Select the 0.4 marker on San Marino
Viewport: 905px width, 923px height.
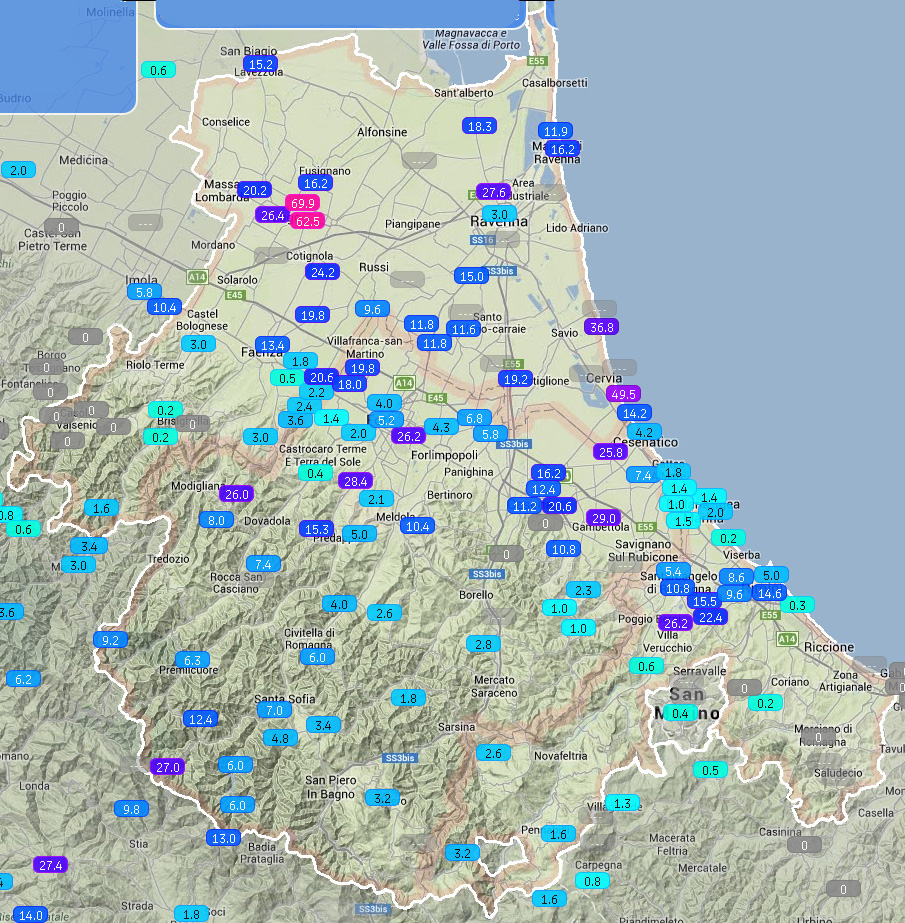[680, 713]
